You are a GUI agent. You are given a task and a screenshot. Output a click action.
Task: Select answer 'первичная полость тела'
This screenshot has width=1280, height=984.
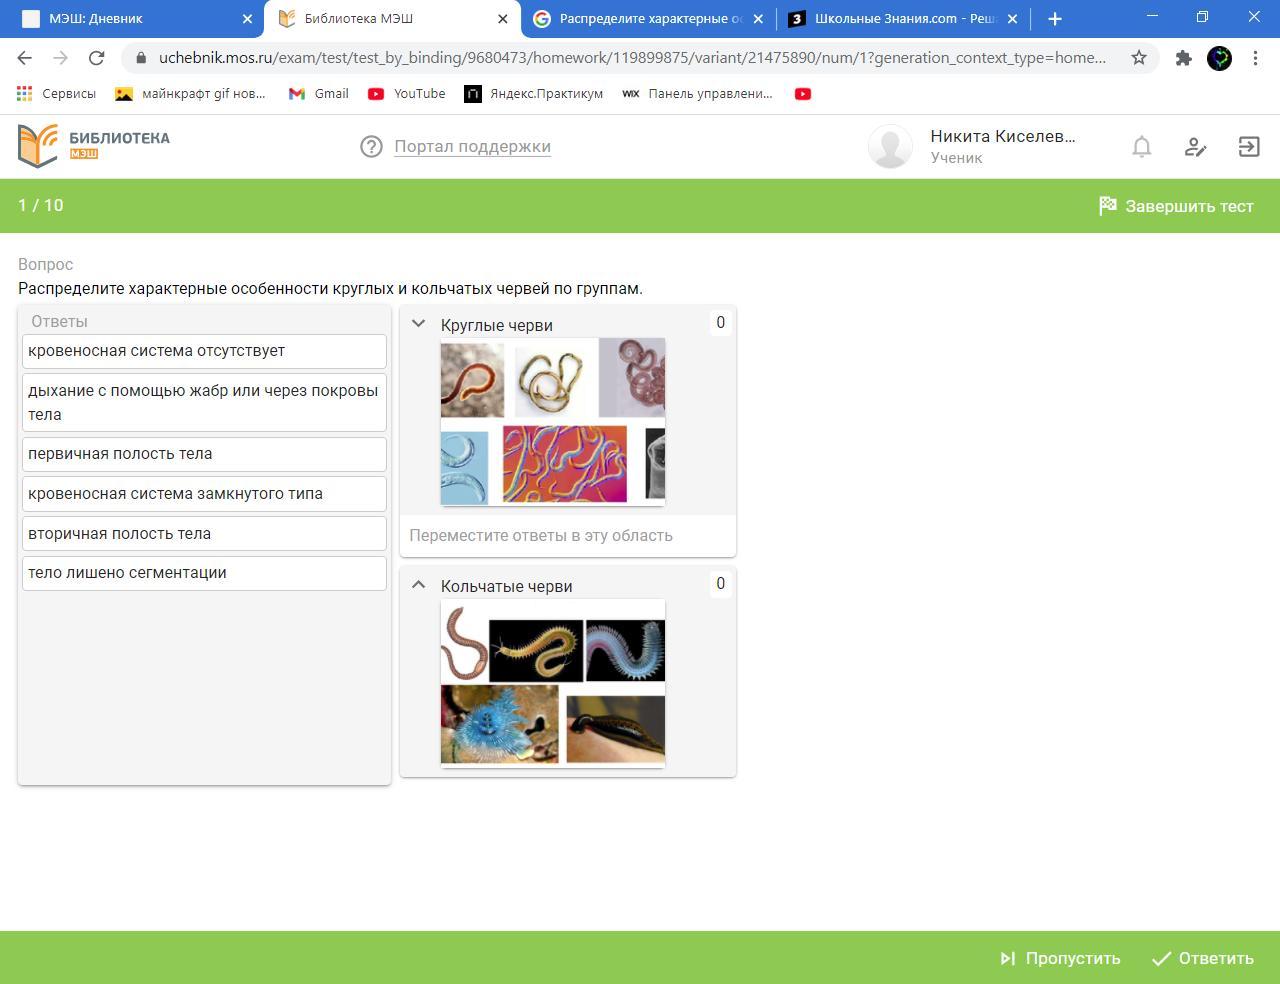(x=204, y=454)
